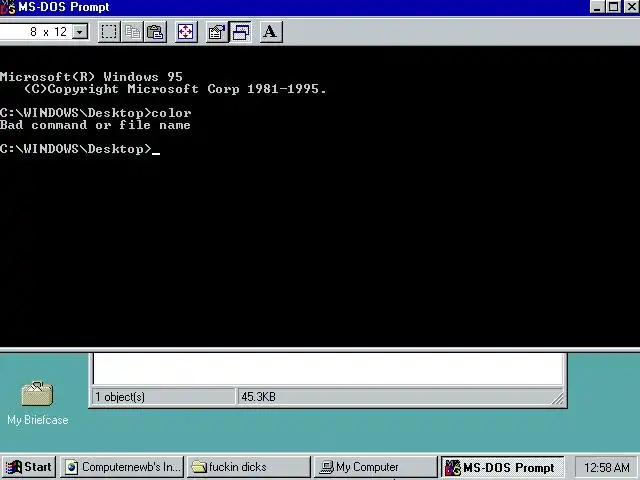Open the Start menu
The width and height of the screenshot is (640, 480).
tap(29, 467)
